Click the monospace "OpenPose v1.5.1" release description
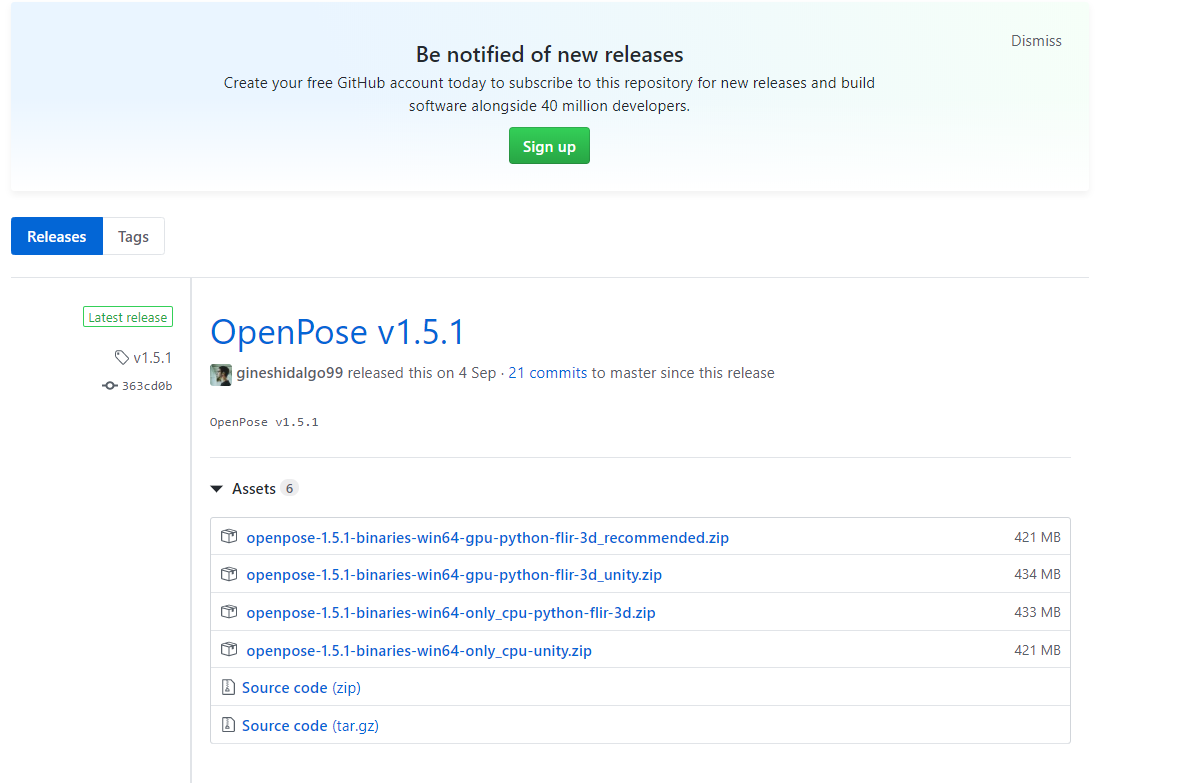This screenshot has width=1188, height=783. [x=264, y=422]
